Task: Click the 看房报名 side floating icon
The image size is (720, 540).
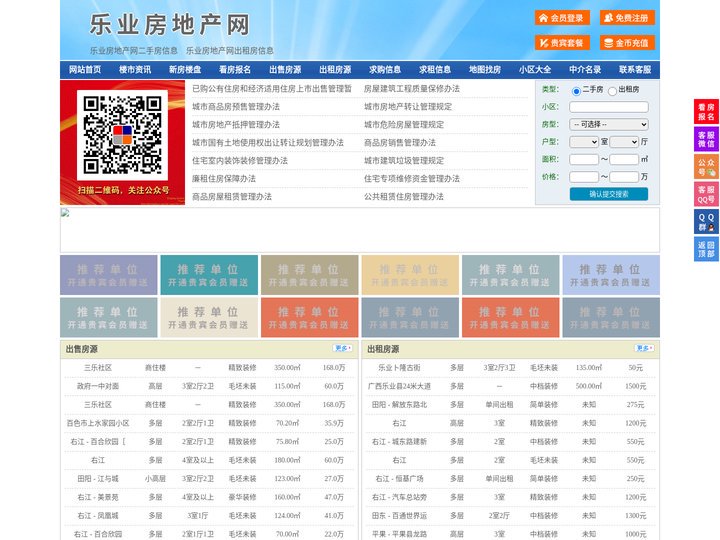Action: [x=706, y=112]
